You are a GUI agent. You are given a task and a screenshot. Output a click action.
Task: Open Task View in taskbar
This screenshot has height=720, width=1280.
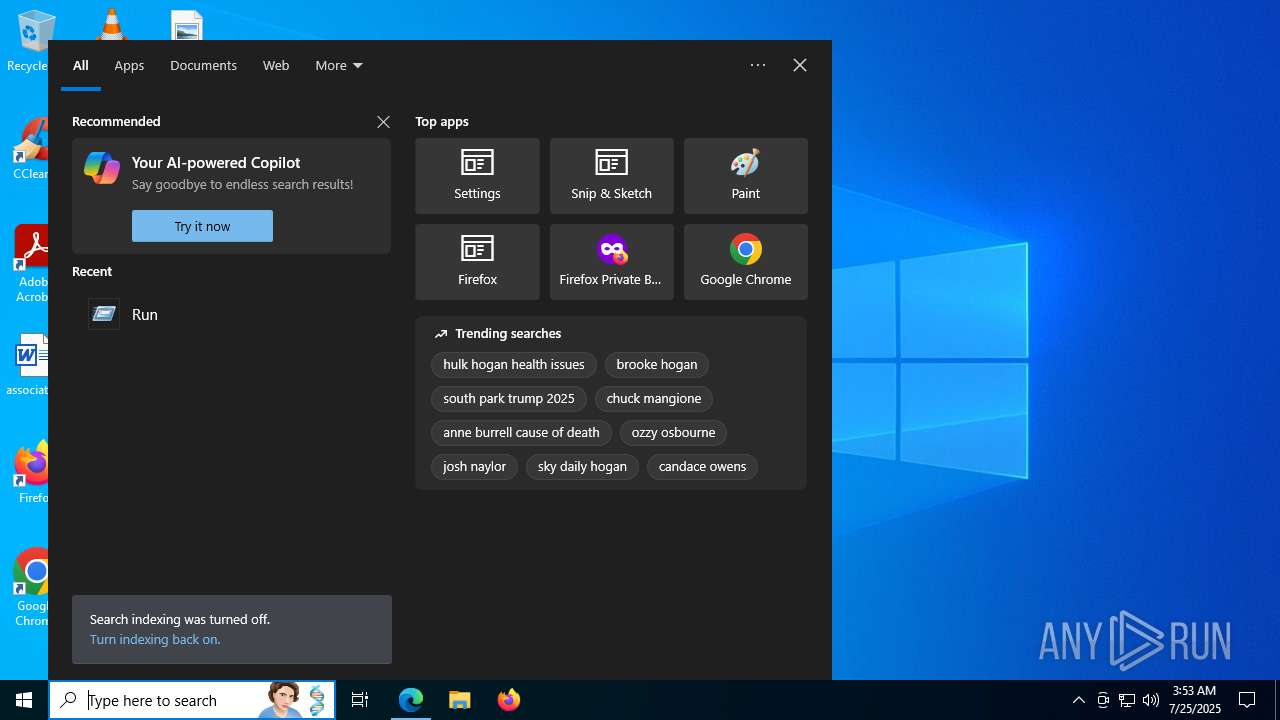point(360,700)
